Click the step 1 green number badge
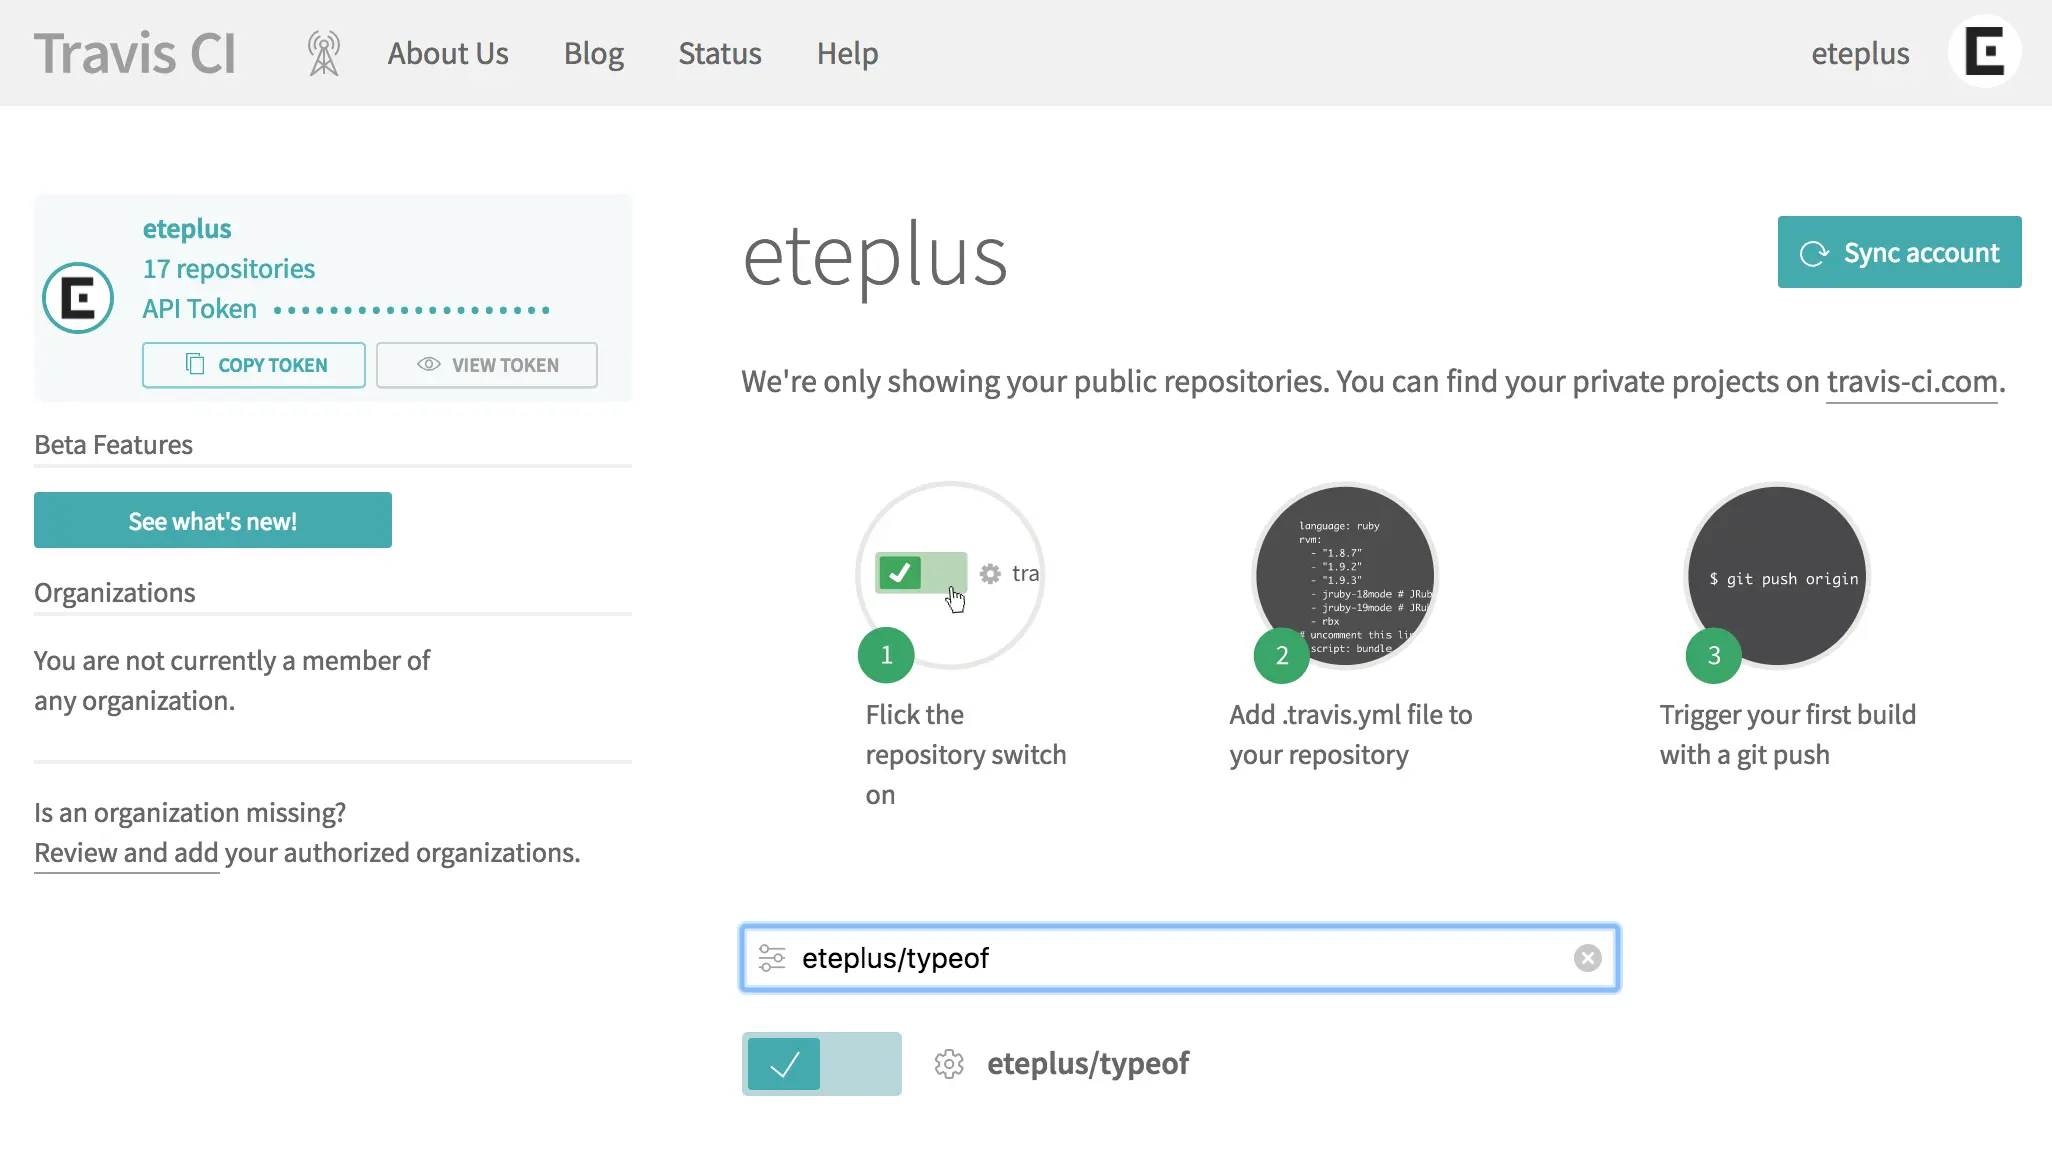The image size is (2052, 1174). 886,655
